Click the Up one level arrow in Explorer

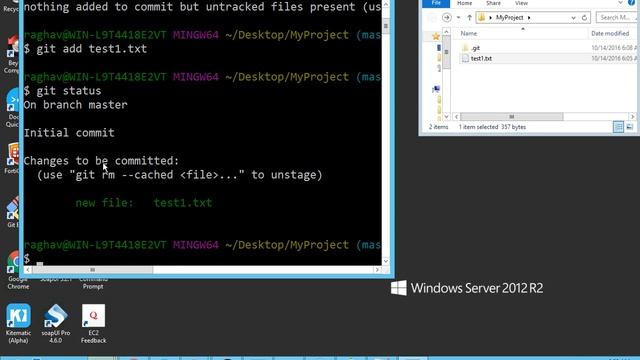[469, 18]
